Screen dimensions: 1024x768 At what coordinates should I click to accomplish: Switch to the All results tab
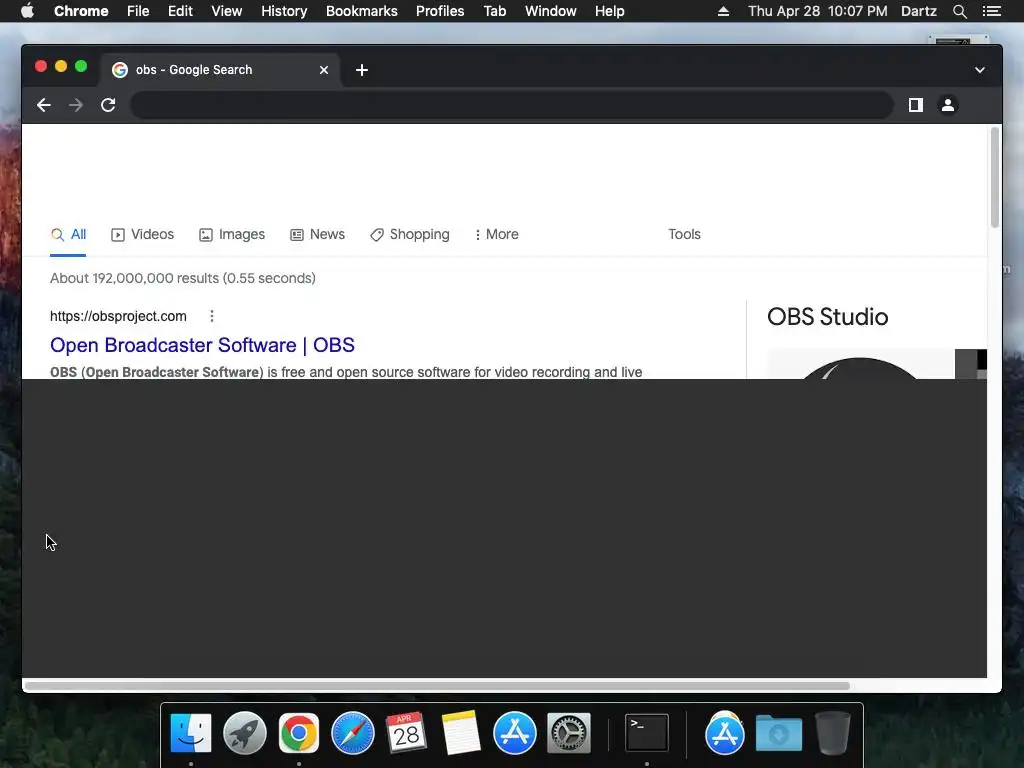pyautogui.click(x=68, y=234)
